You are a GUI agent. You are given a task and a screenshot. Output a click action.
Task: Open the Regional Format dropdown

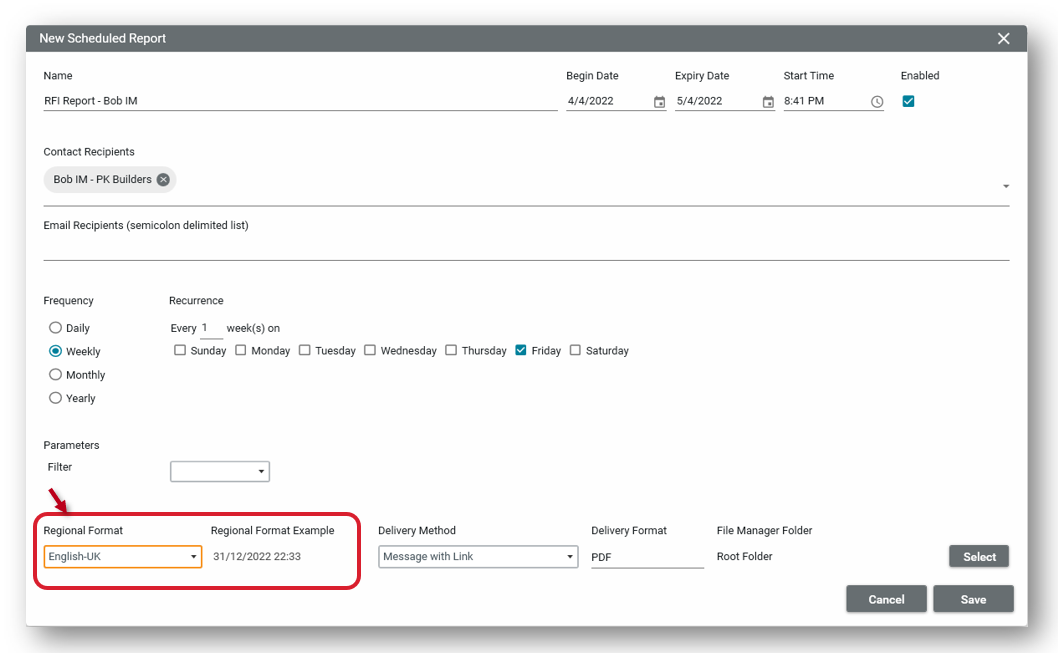(122, 557)
